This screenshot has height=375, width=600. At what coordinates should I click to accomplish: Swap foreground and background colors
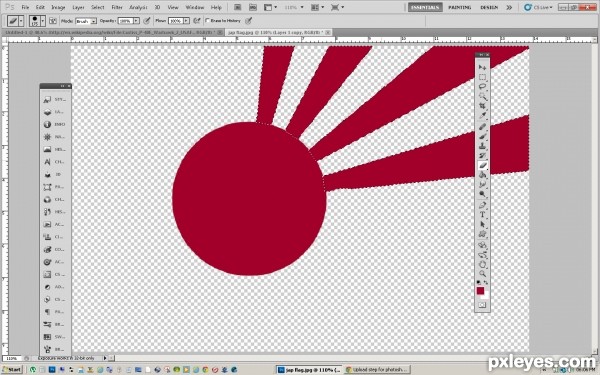pyautogui.click(x=486, y=282)
